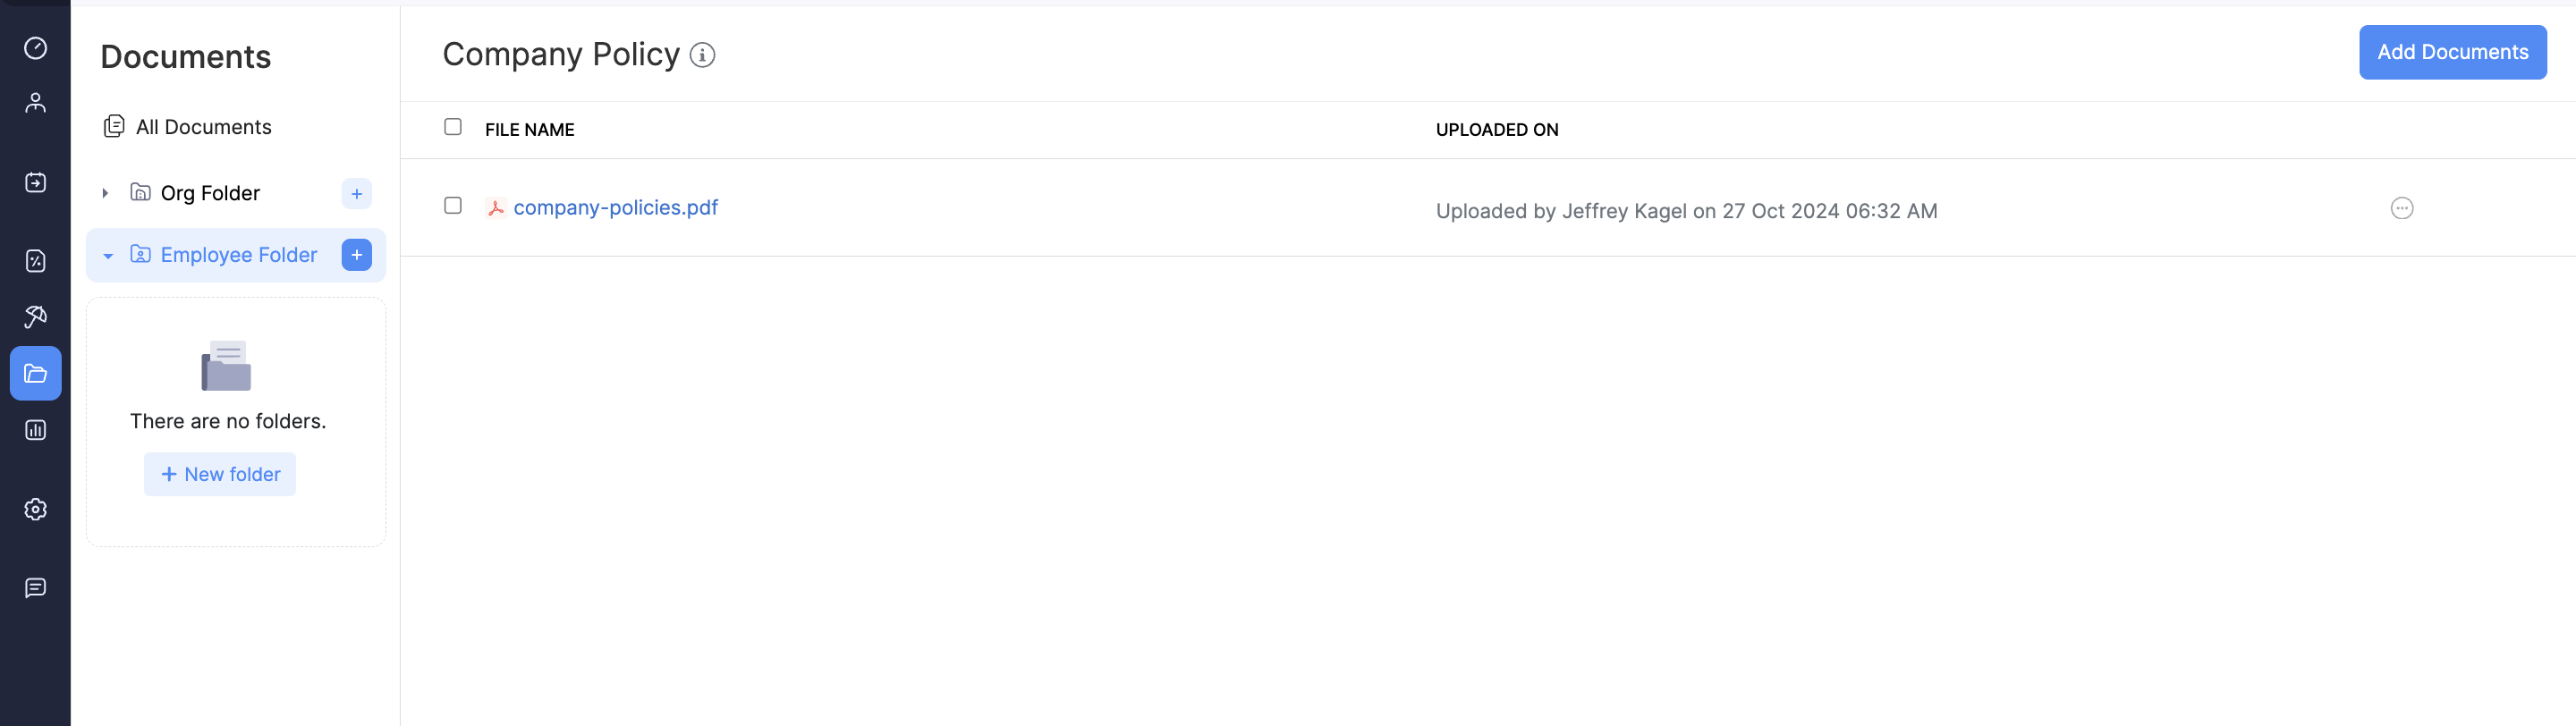Open the dashboard gauge icon in sidebar
Image resolution: width=2576 pixels, height=726 pixels.
(x=36, y=48)
